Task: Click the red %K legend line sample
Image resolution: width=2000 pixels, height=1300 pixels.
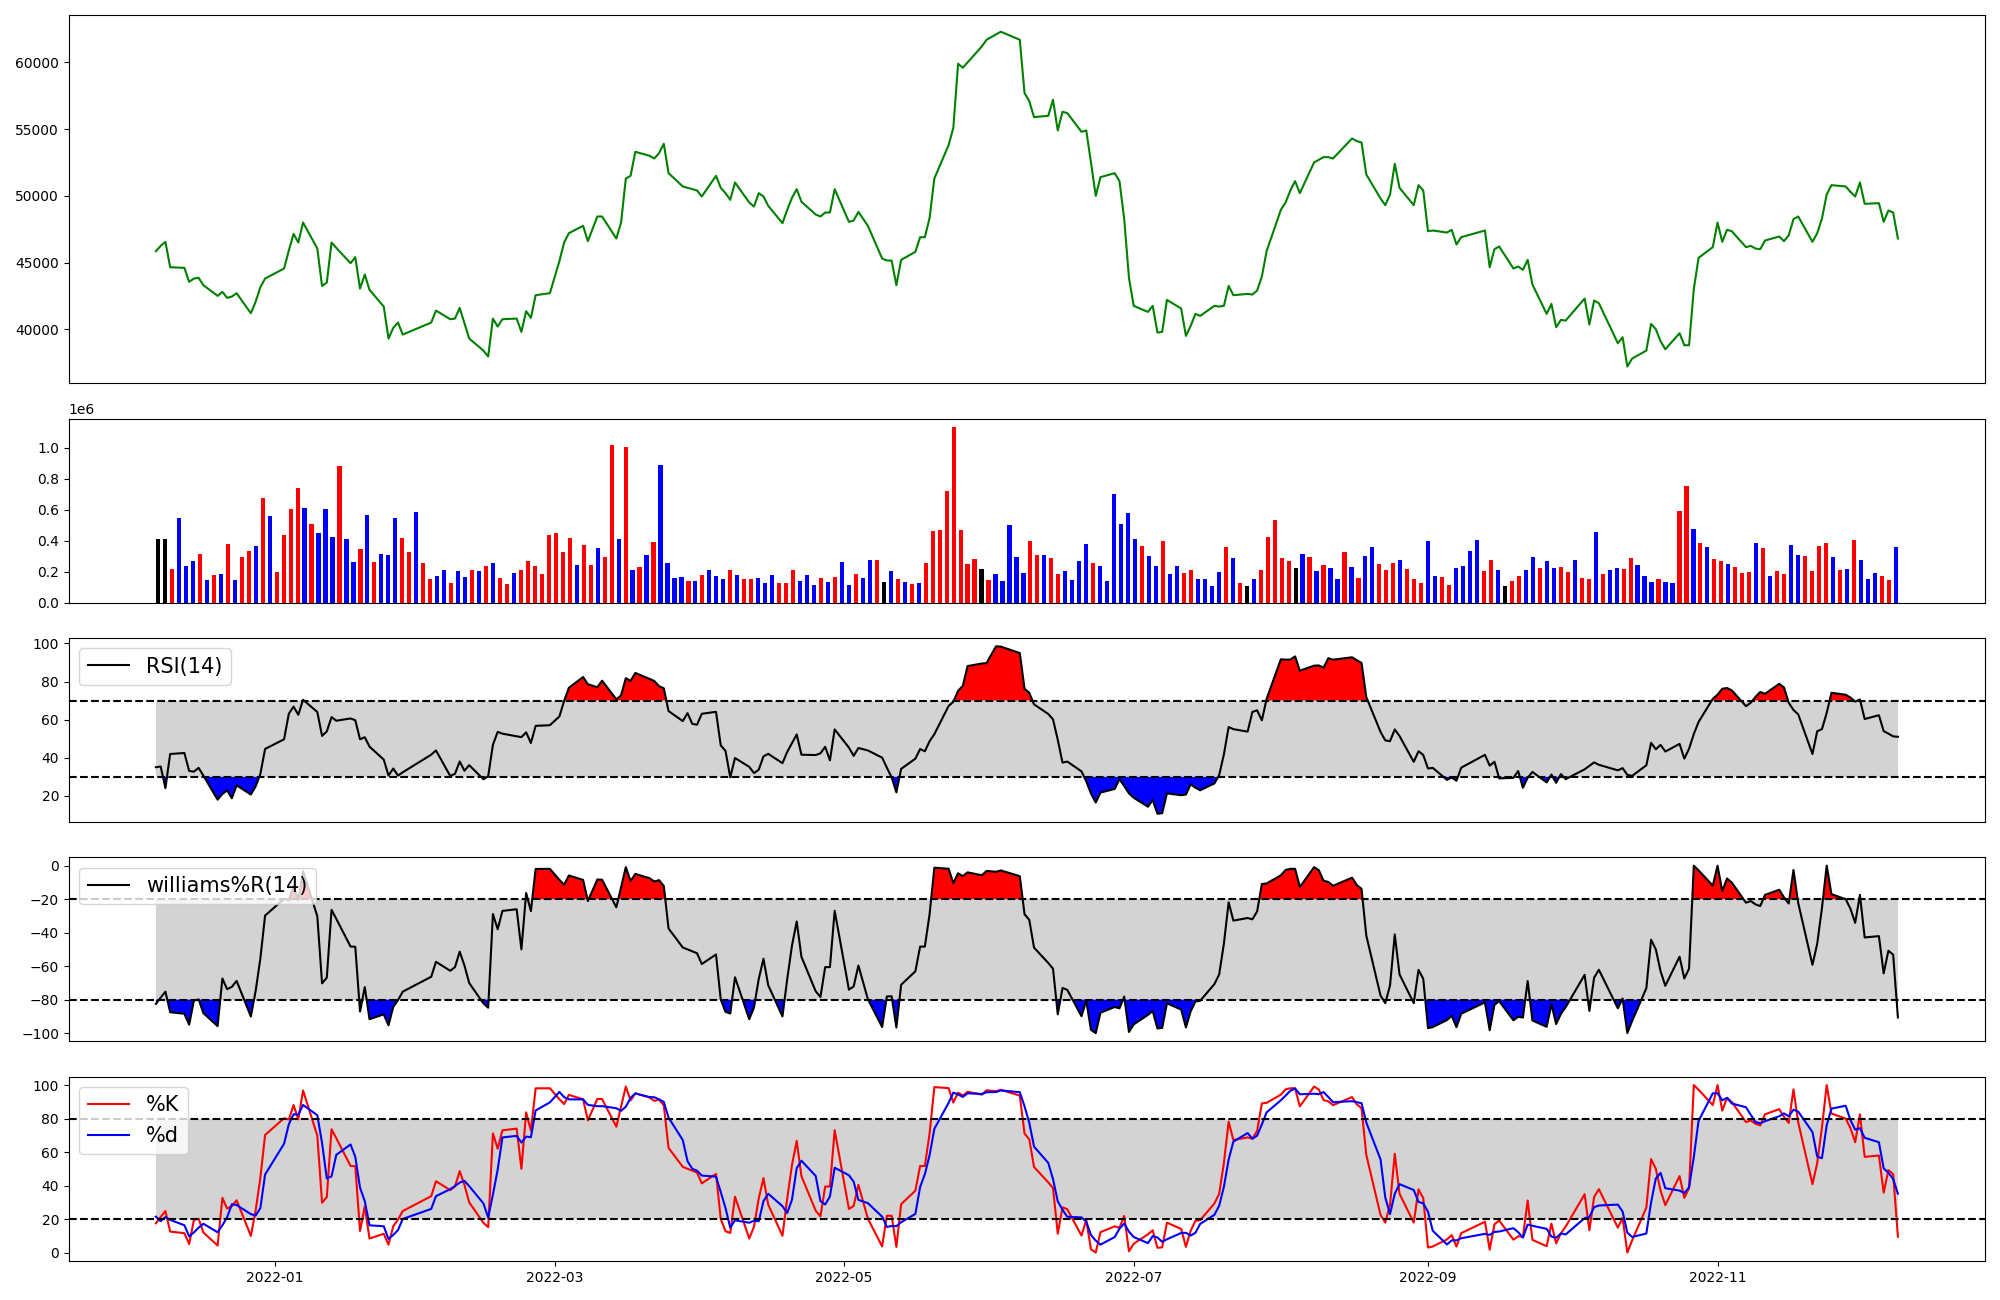Action: coord(109,1104)
